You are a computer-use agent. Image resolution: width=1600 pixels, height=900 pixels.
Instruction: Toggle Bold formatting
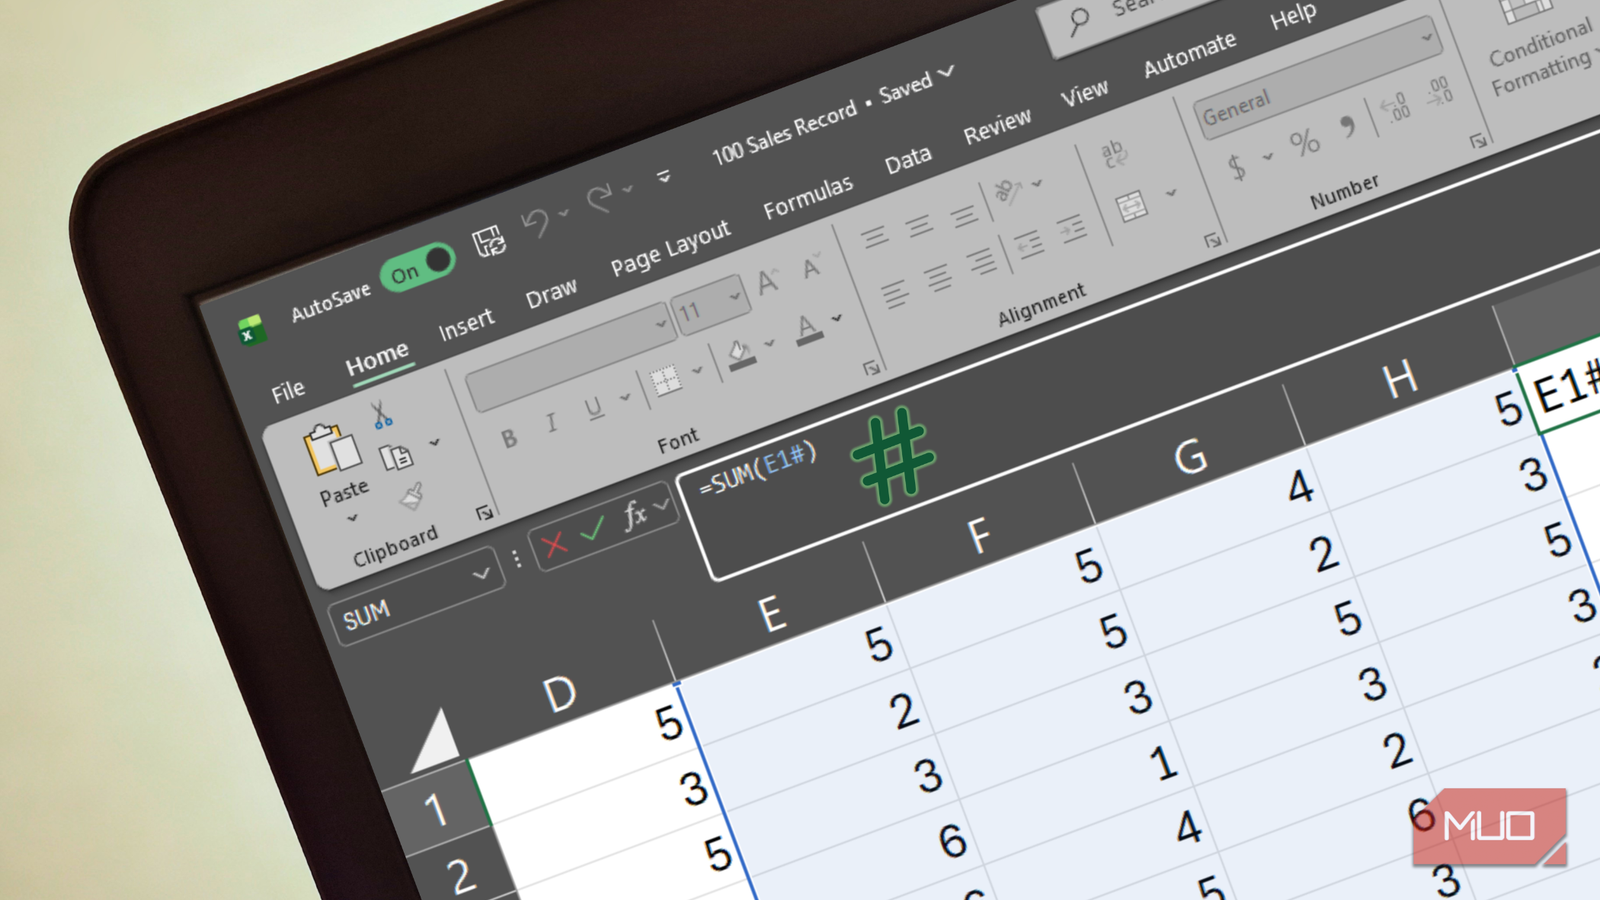[509, 439]
